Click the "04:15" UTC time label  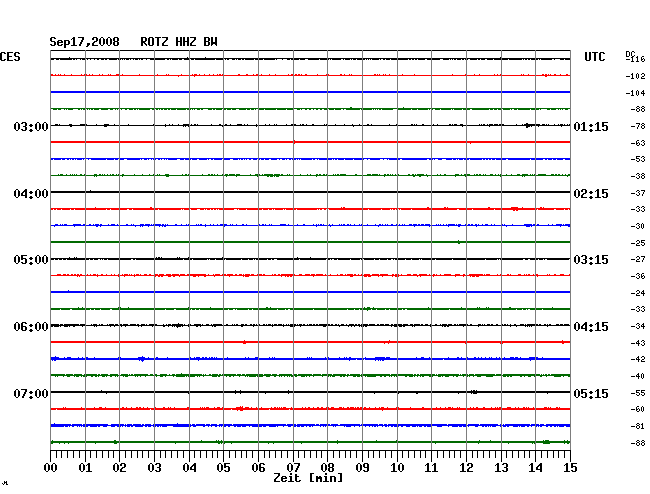pos(591,327)
